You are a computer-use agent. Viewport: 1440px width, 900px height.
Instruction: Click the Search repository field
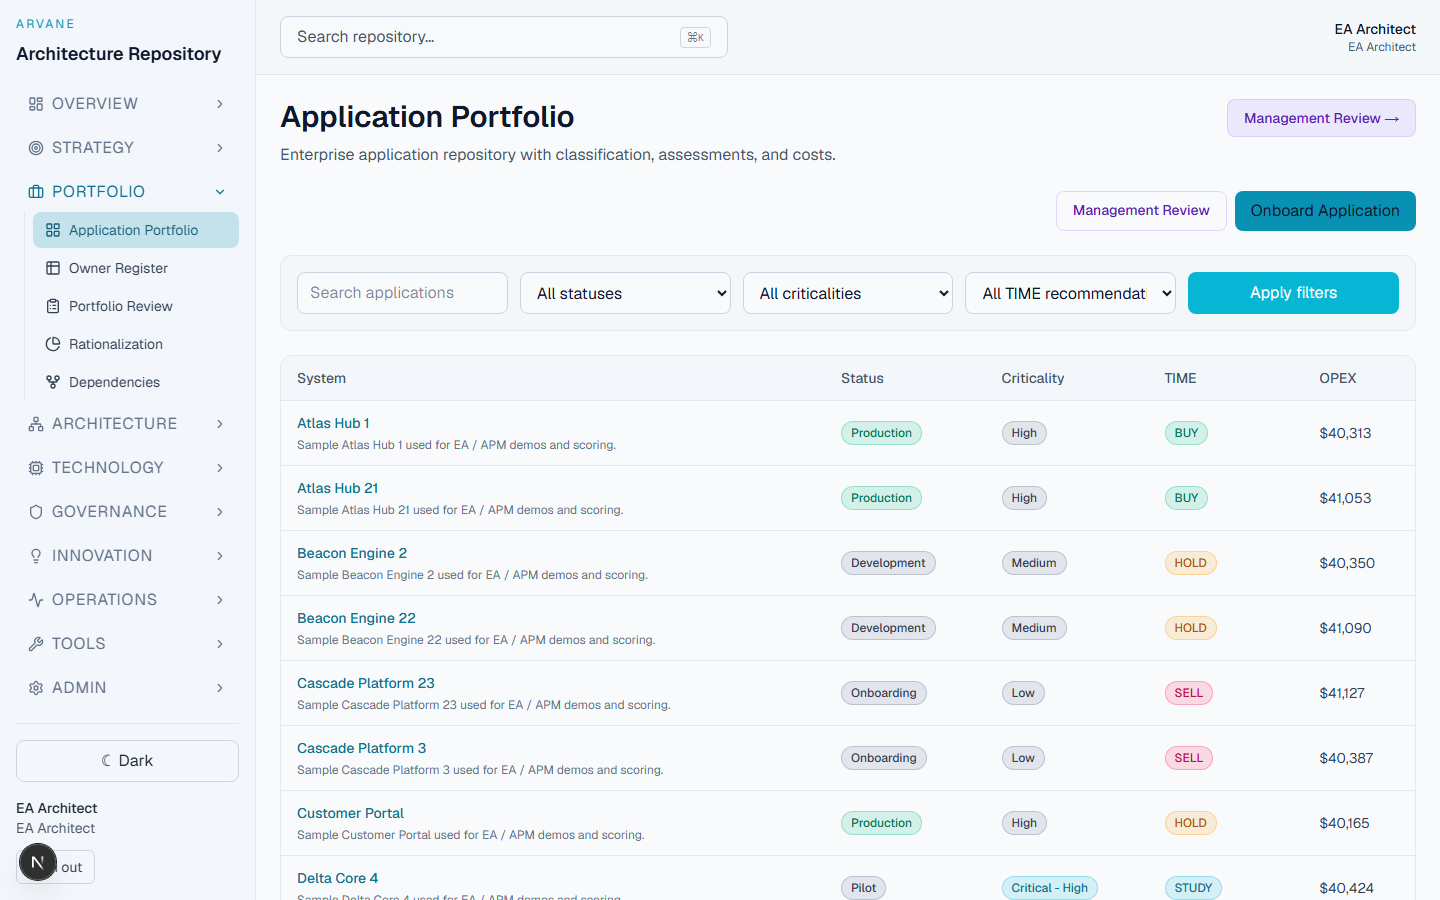point(504,37)
